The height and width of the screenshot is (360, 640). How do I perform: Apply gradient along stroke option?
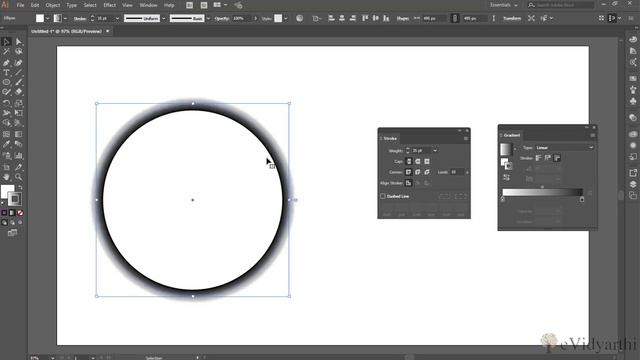pyautogui.click(x=548, y=158)
